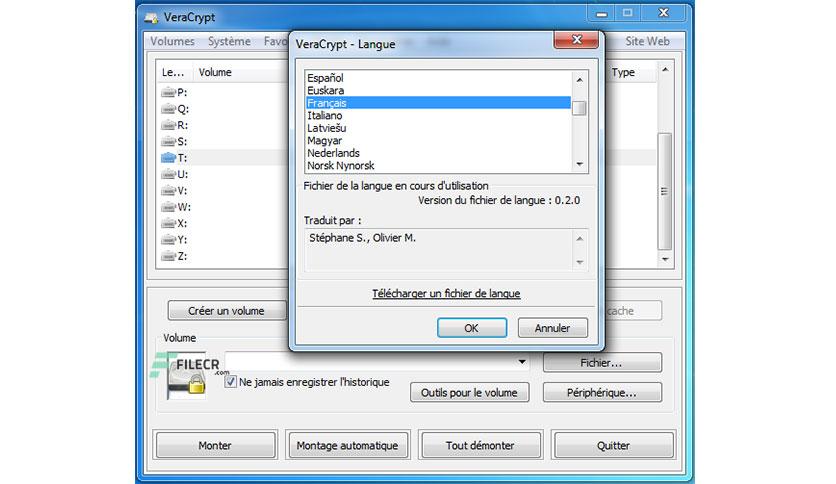Open the Volumes menu
The height and width of the screenshot is (484, 836).
click(x=172, y=41)
